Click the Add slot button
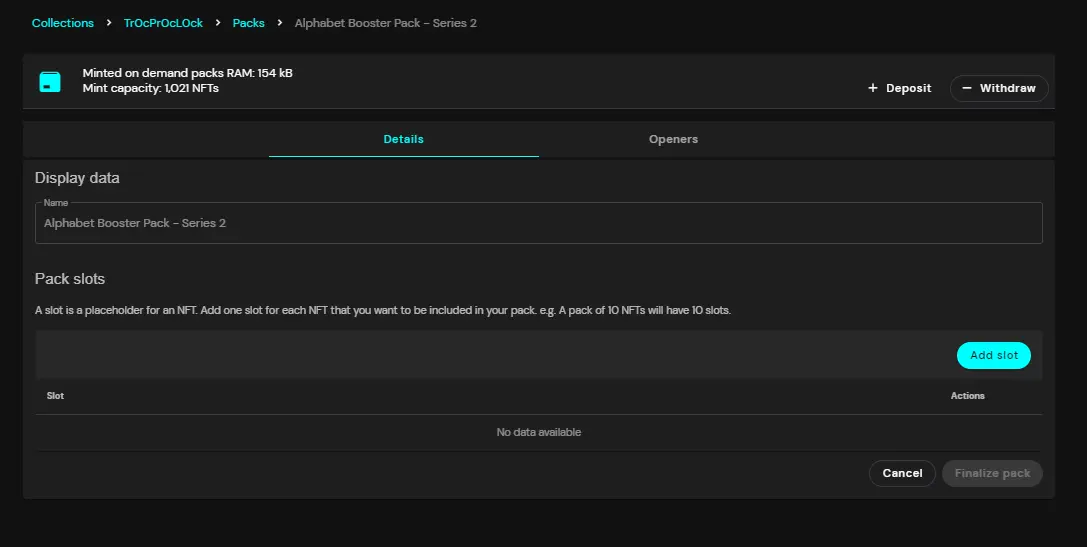Viewport: 1087px width, 547px height. [993, 355]
